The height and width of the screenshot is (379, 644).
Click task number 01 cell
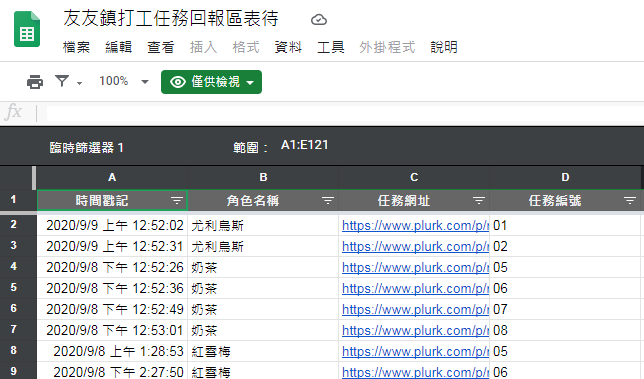click(x=565, y=225)
